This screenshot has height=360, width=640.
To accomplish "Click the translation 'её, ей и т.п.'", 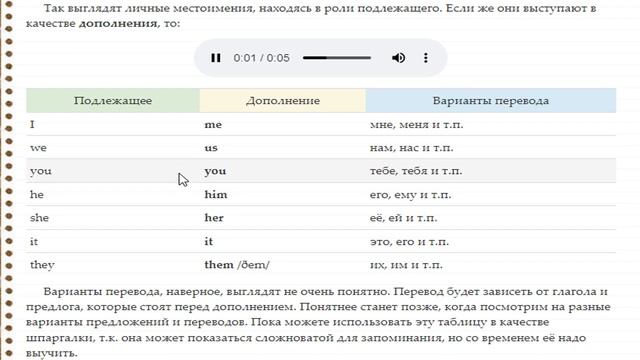I will 403,218.
